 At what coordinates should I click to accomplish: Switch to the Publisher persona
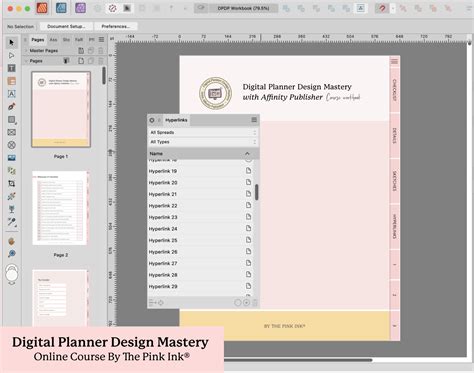42,8
